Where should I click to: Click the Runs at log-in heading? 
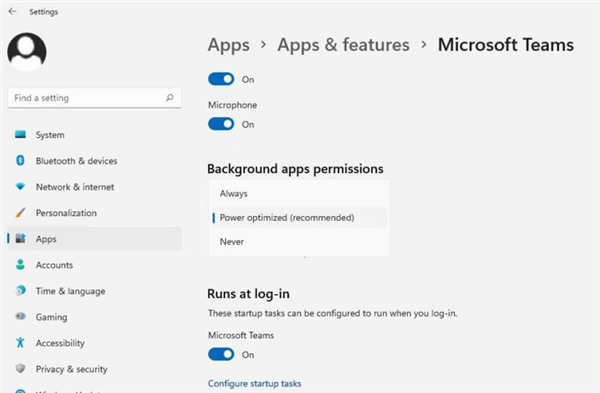tap(248, 294)
